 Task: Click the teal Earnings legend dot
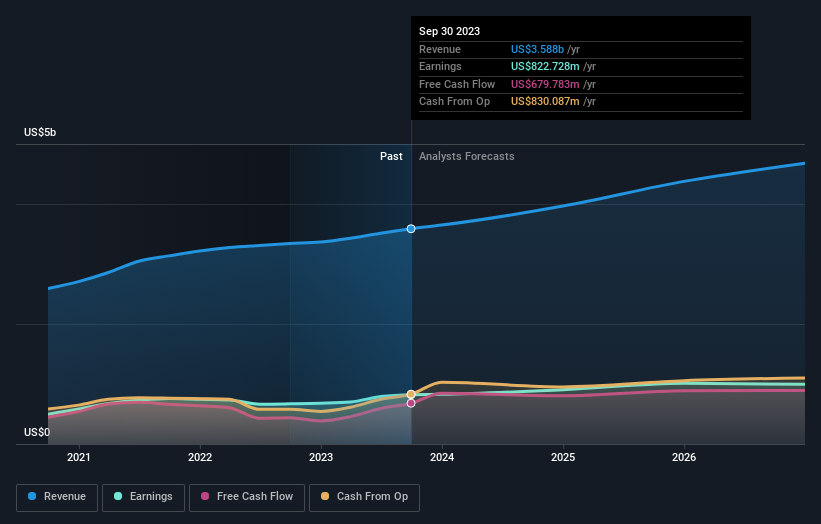[x=118, y=496]
